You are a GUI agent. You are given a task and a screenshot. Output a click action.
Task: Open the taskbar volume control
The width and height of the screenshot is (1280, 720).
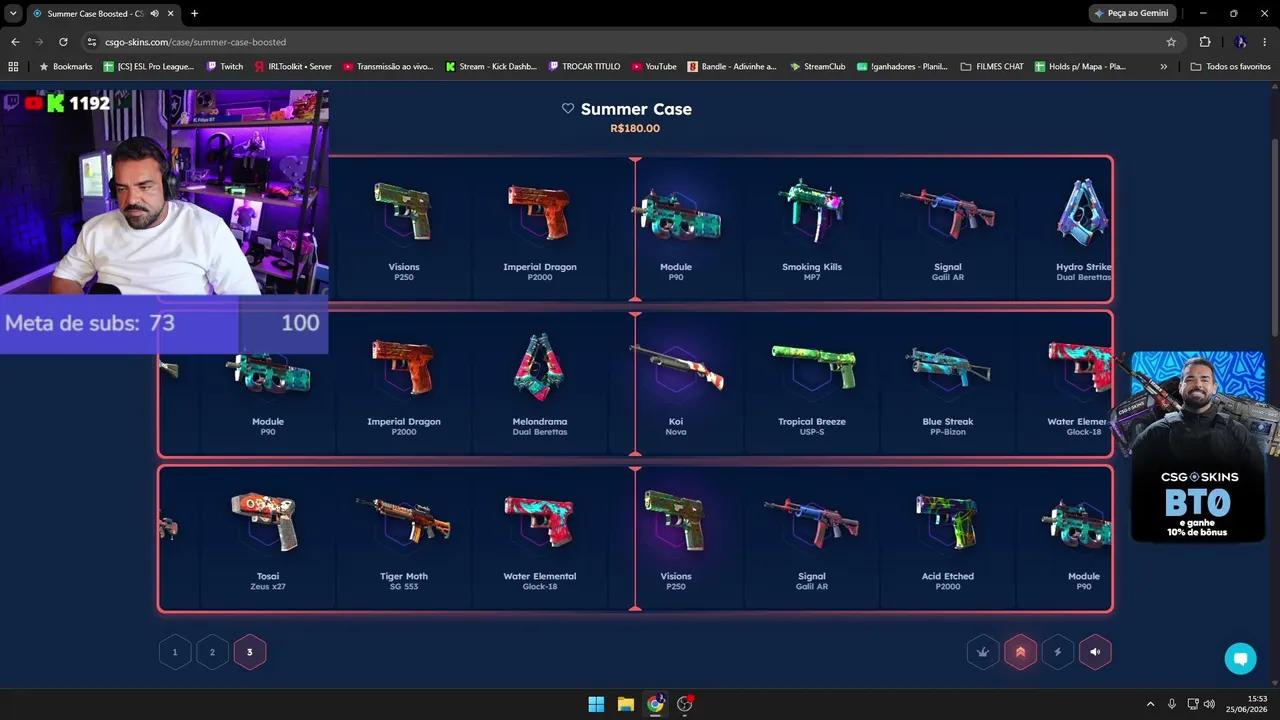1208,704
